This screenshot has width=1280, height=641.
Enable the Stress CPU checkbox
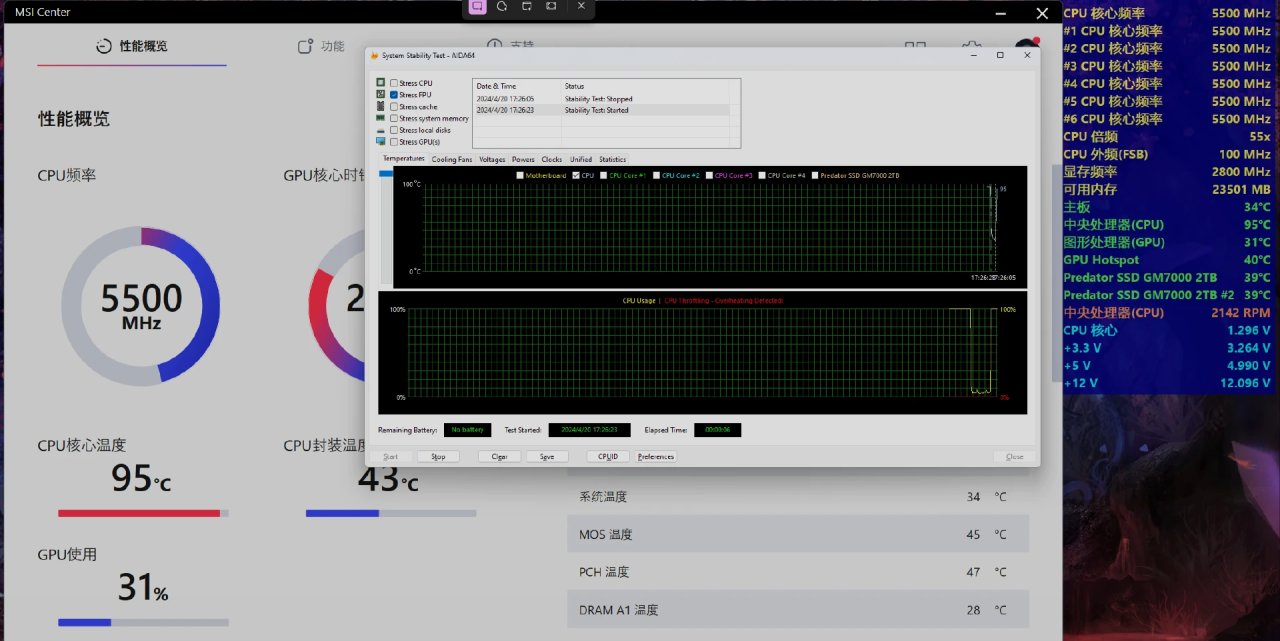coord(394,83)
